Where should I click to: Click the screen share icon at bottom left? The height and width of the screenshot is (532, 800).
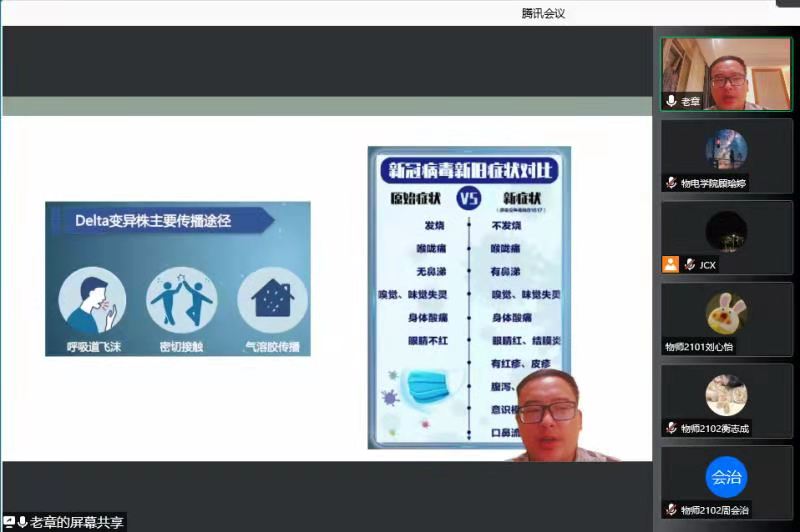[x=9, y=522]
